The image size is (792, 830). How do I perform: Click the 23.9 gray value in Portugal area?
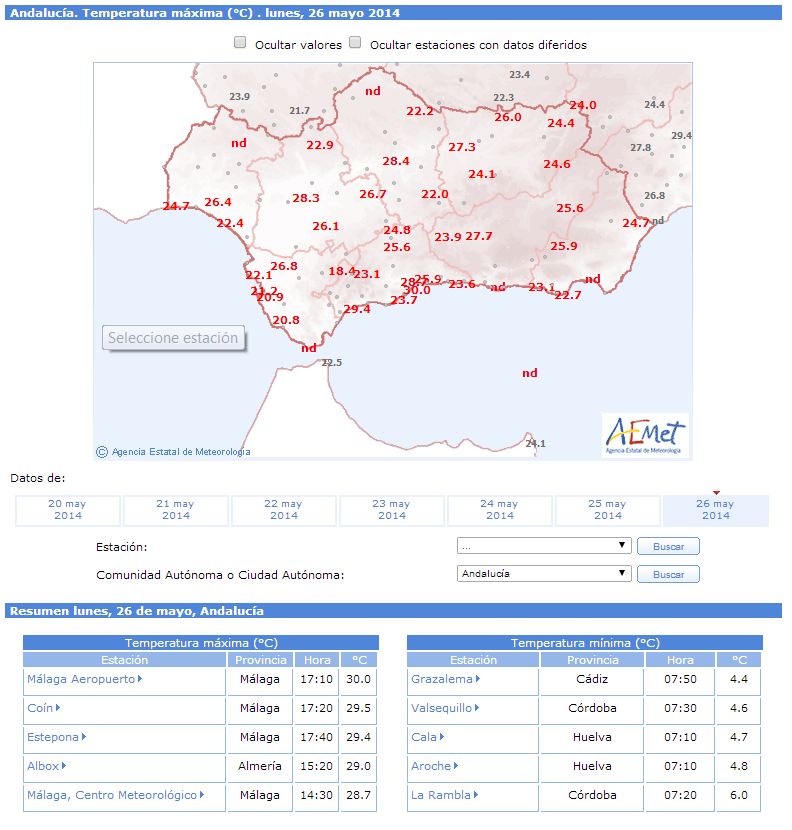click(239, 97)
